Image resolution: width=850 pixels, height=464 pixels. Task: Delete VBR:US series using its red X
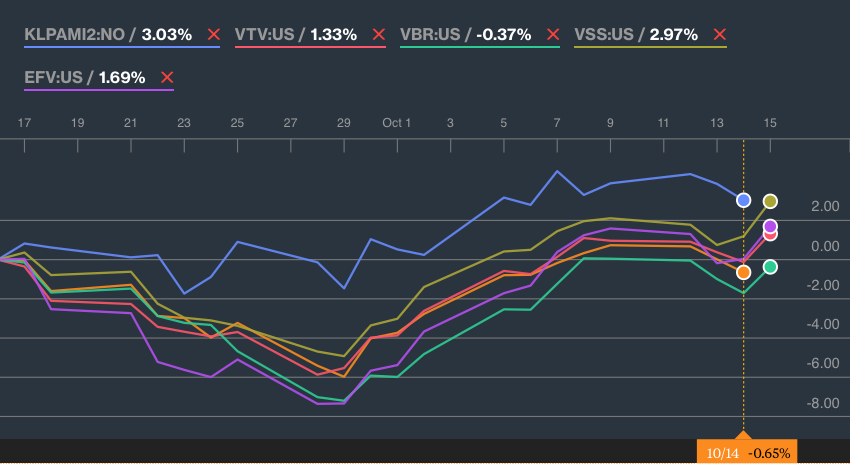point(553,35)
